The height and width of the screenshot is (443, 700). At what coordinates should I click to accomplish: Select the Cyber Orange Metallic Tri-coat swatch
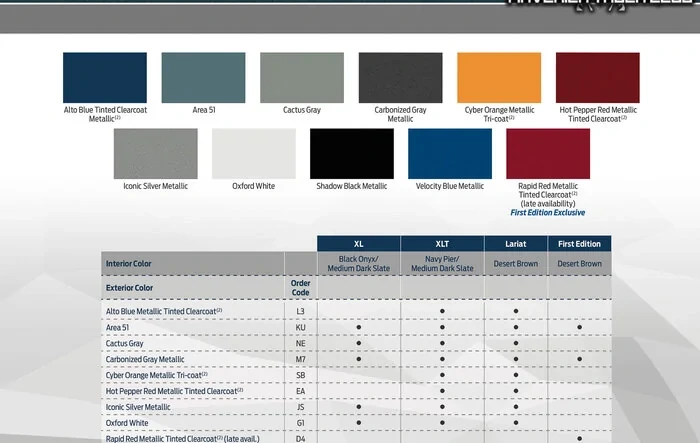point(499,78)
